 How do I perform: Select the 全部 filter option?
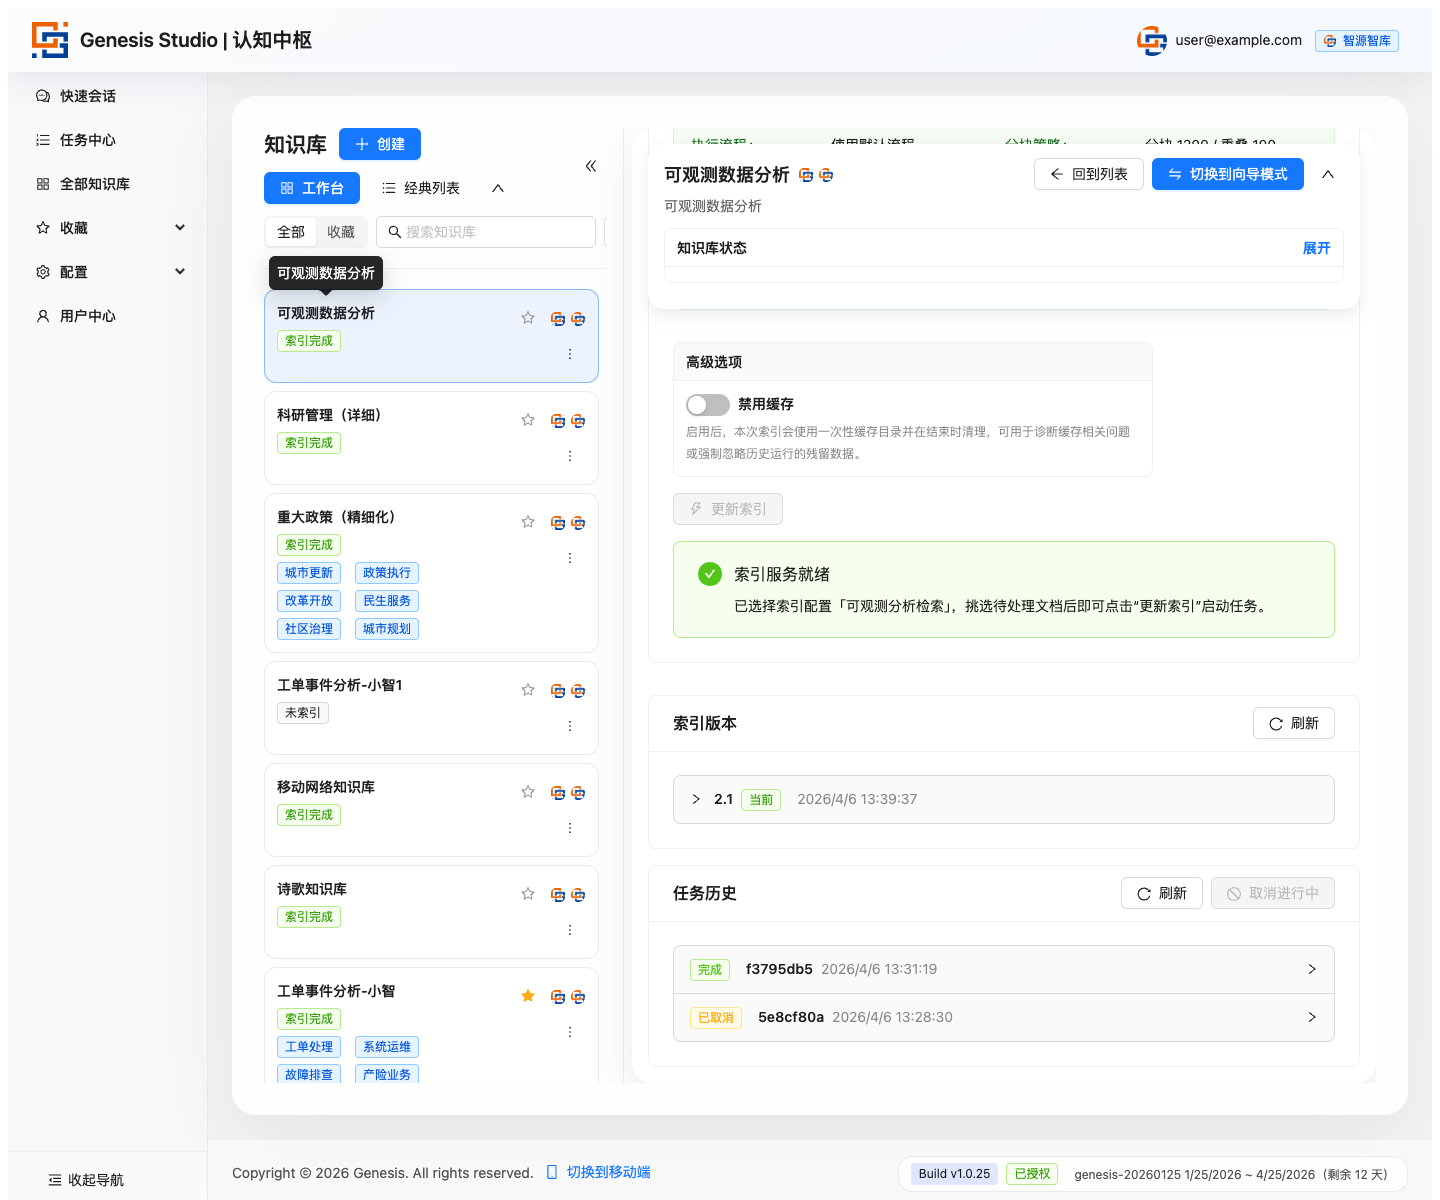pyautogui.click(x=291, y=232)
